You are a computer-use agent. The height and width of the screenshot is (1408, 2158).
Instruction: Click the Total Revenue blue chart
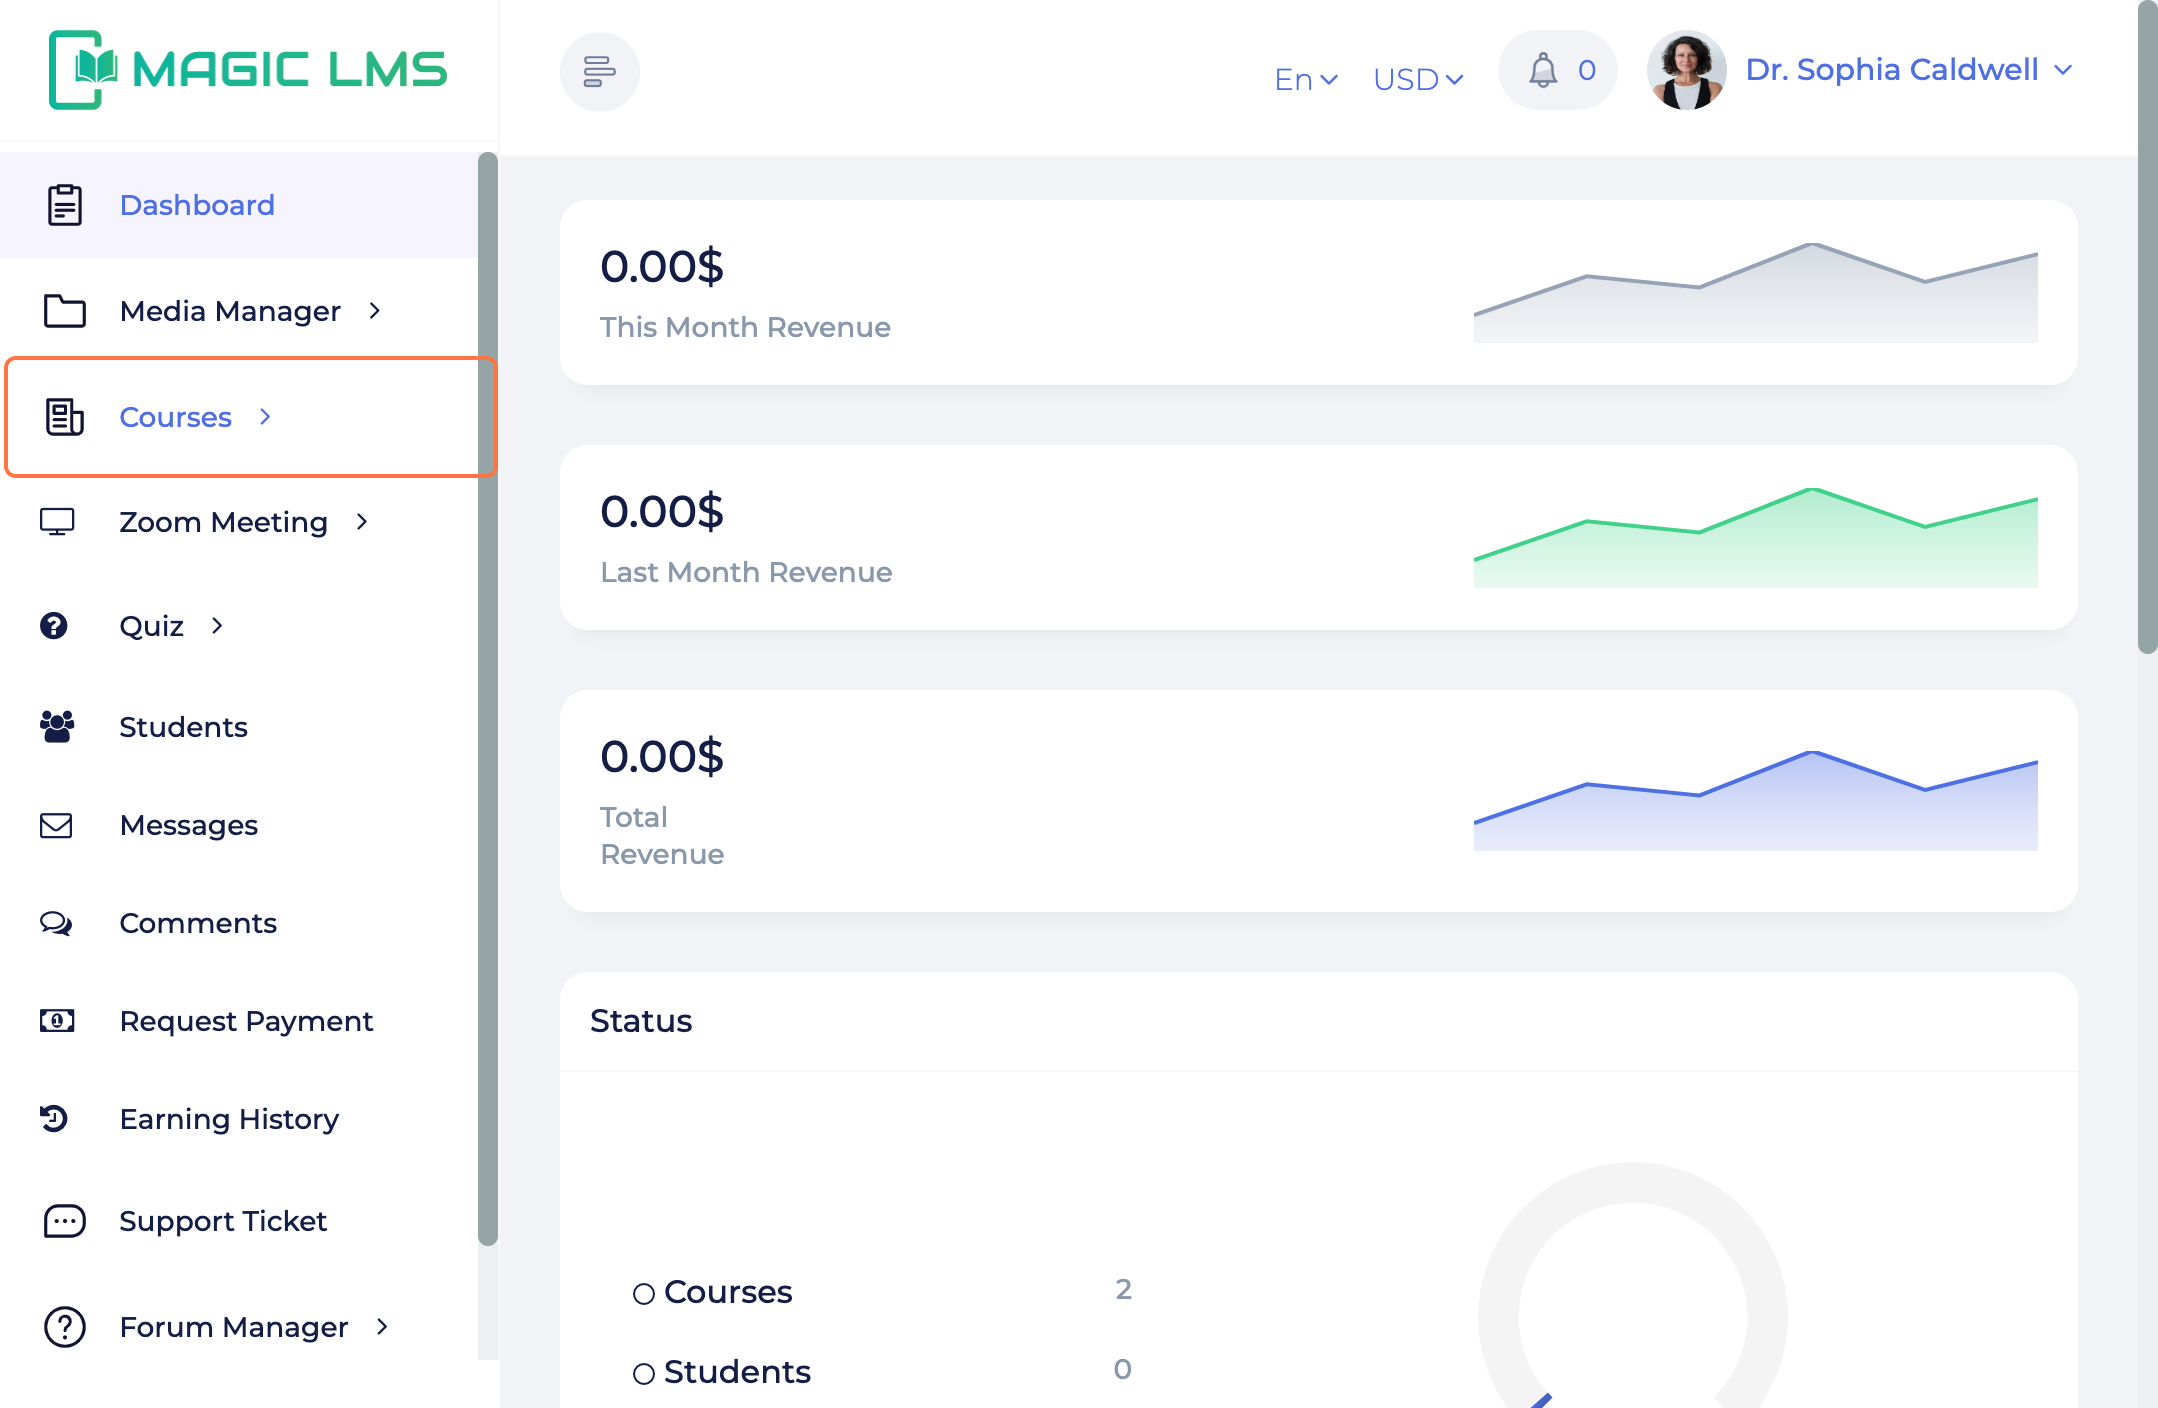1755,800
